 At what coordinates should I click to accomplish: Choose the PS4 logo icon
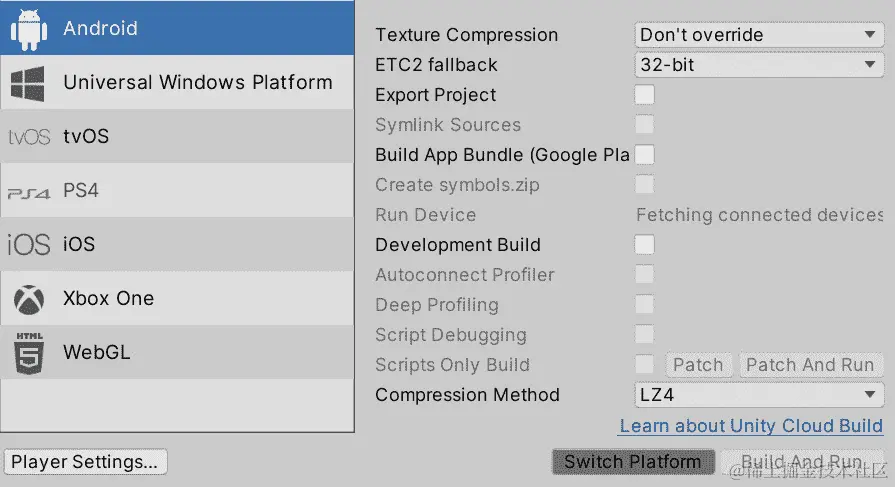(29, 194)
